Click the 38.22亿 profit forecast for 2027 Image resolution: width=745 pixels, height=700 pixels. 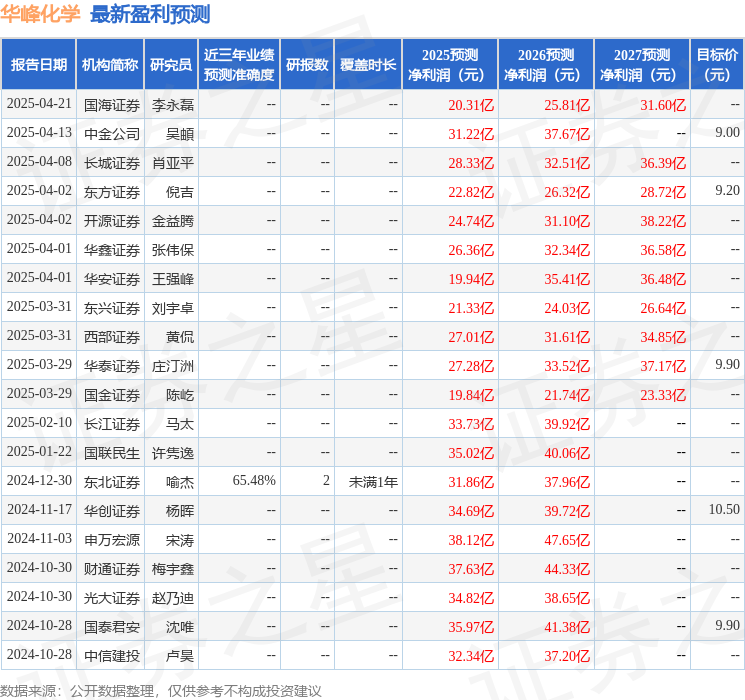663,221
